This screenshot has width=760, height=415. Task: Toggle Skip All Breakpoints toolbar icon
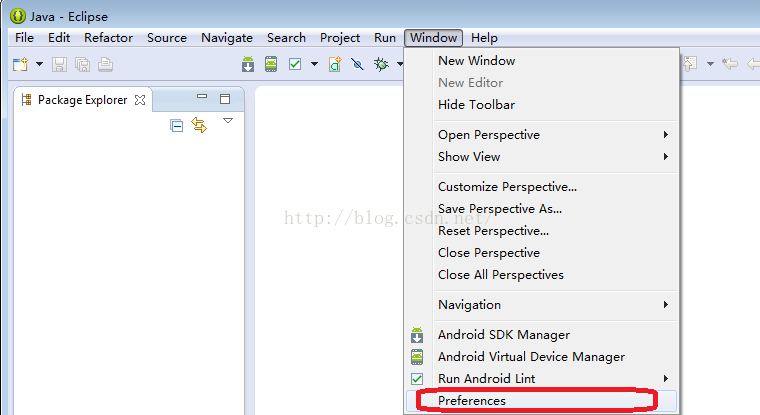click(x=358, y=64)
